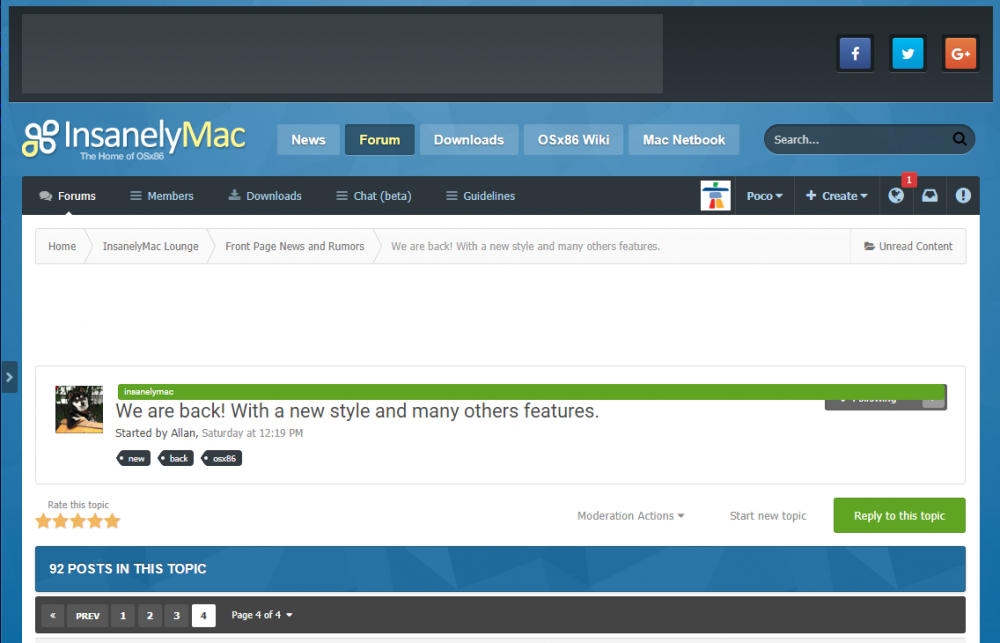Go to page 1
Image resolution: width=1000 pixels, height=643 pixels.
click(x=123, y=616)
